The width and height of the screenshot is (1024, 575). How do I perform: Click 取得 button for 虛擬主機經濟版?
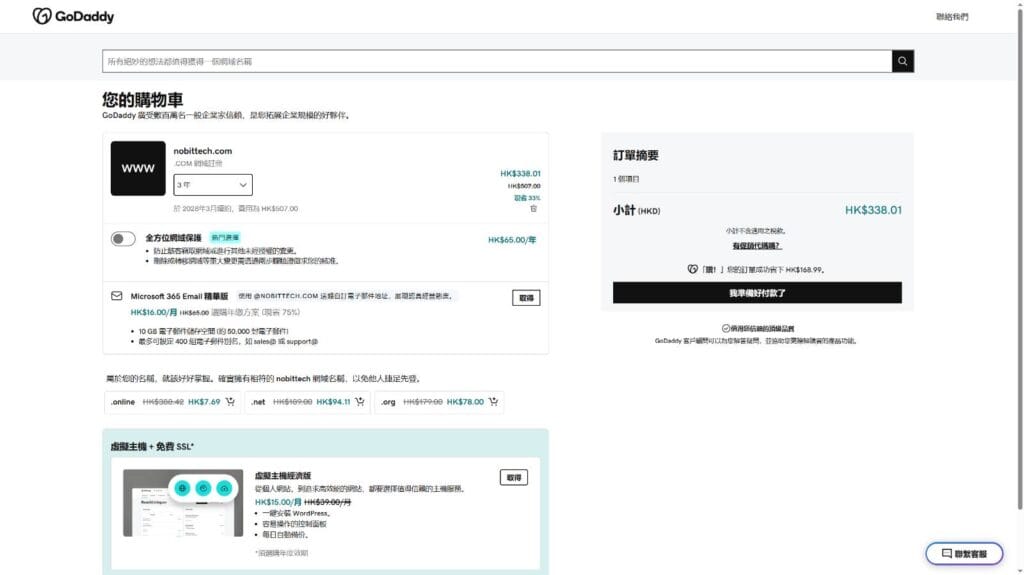pyautogui.click(x=514, y=478)
